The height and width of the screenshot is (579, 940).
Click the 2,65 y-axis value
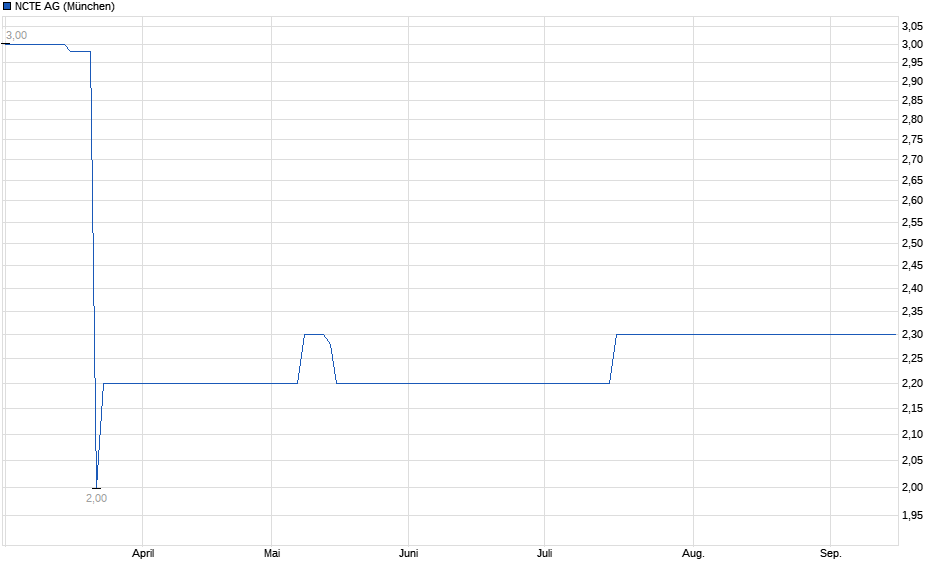(x=912, y=180)
